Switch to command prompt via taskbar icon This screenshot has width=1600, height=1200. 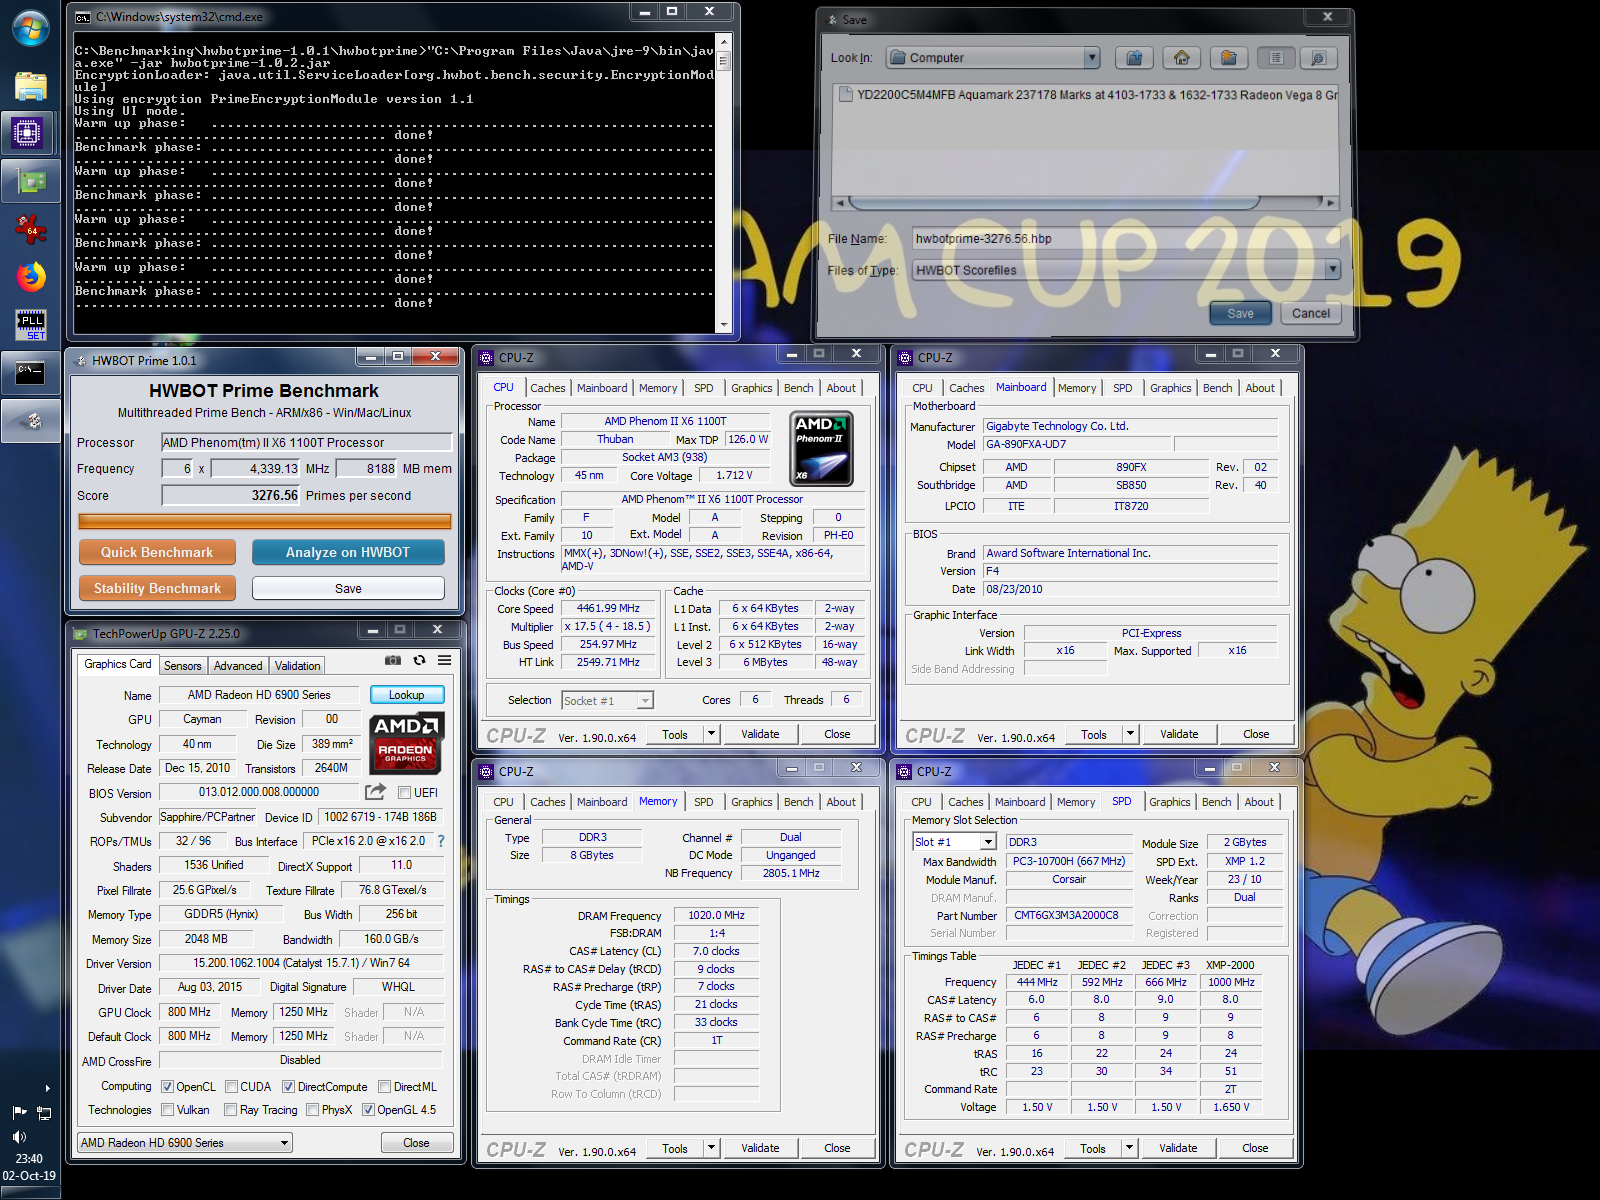click(30, 373)
